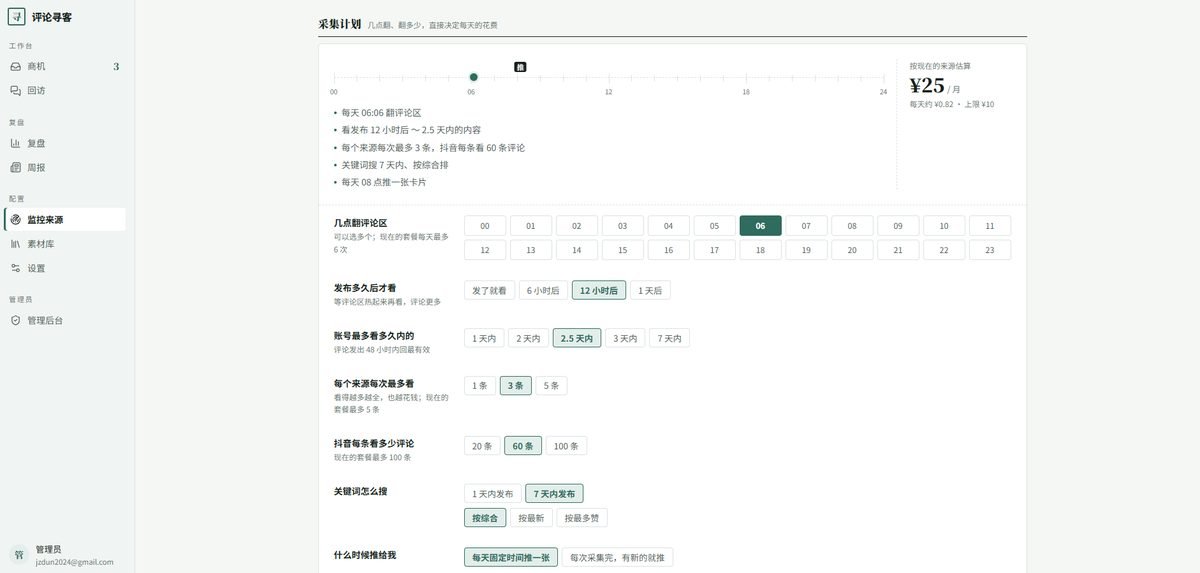This screenshot has height=573, width=1200.
Task: Pick 1 条 per source
Action: click(480, 385)
